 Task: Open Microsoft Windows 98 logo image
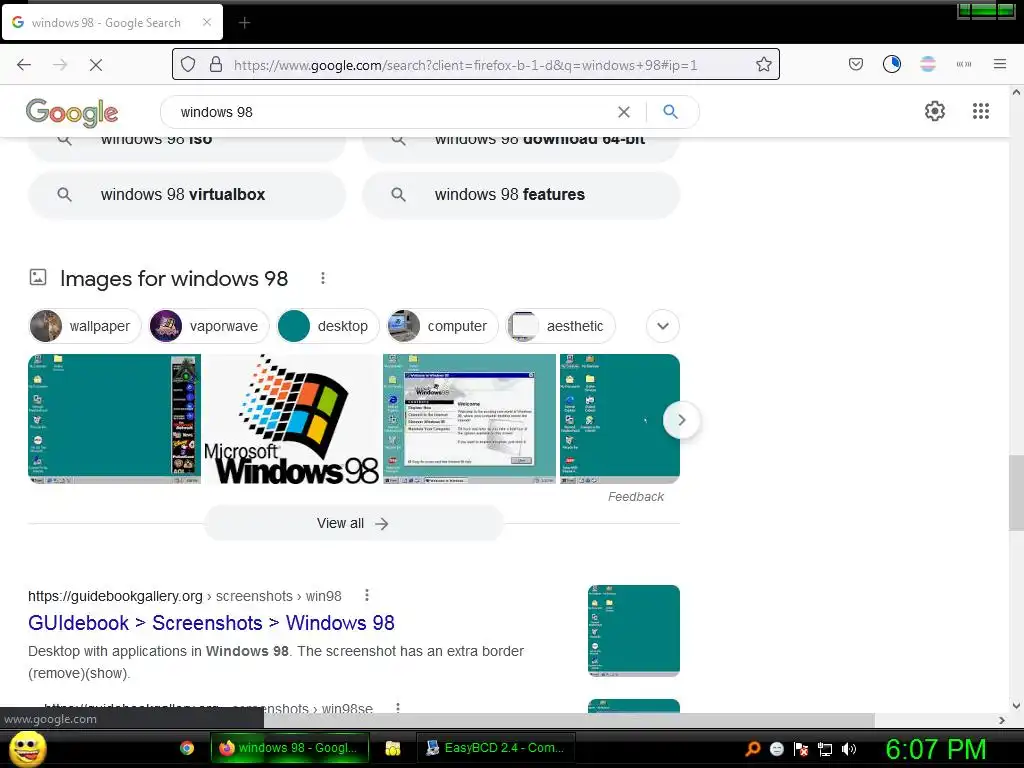click(x=292, y=419)
